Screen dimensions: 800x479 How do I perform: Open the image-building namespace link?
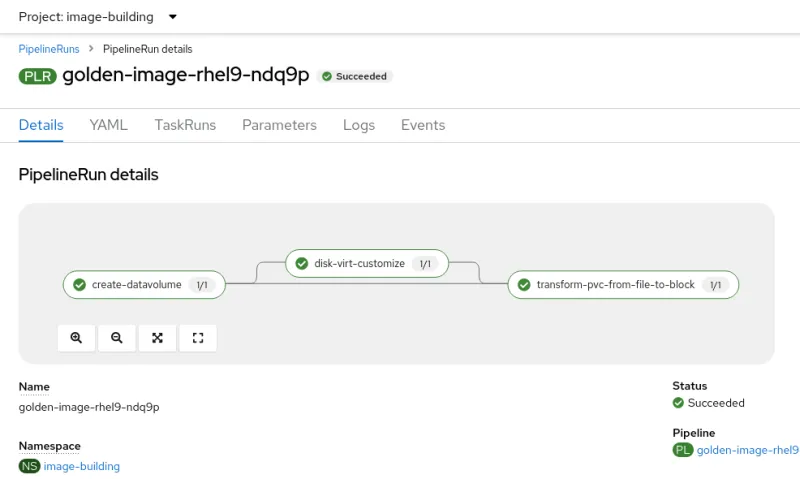[x=81, y=466]
